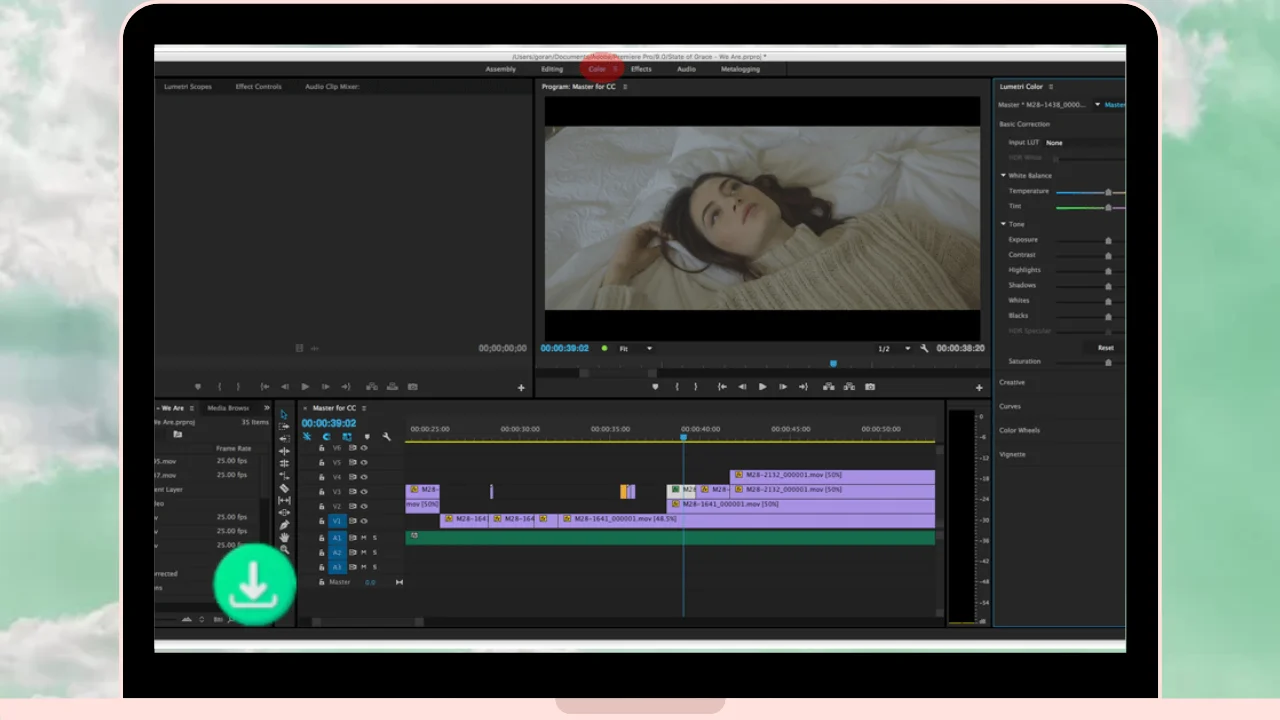This screenshot has width=1280, height=720.
Task: Switch to Audio workspace
Action: click(686, 69)
